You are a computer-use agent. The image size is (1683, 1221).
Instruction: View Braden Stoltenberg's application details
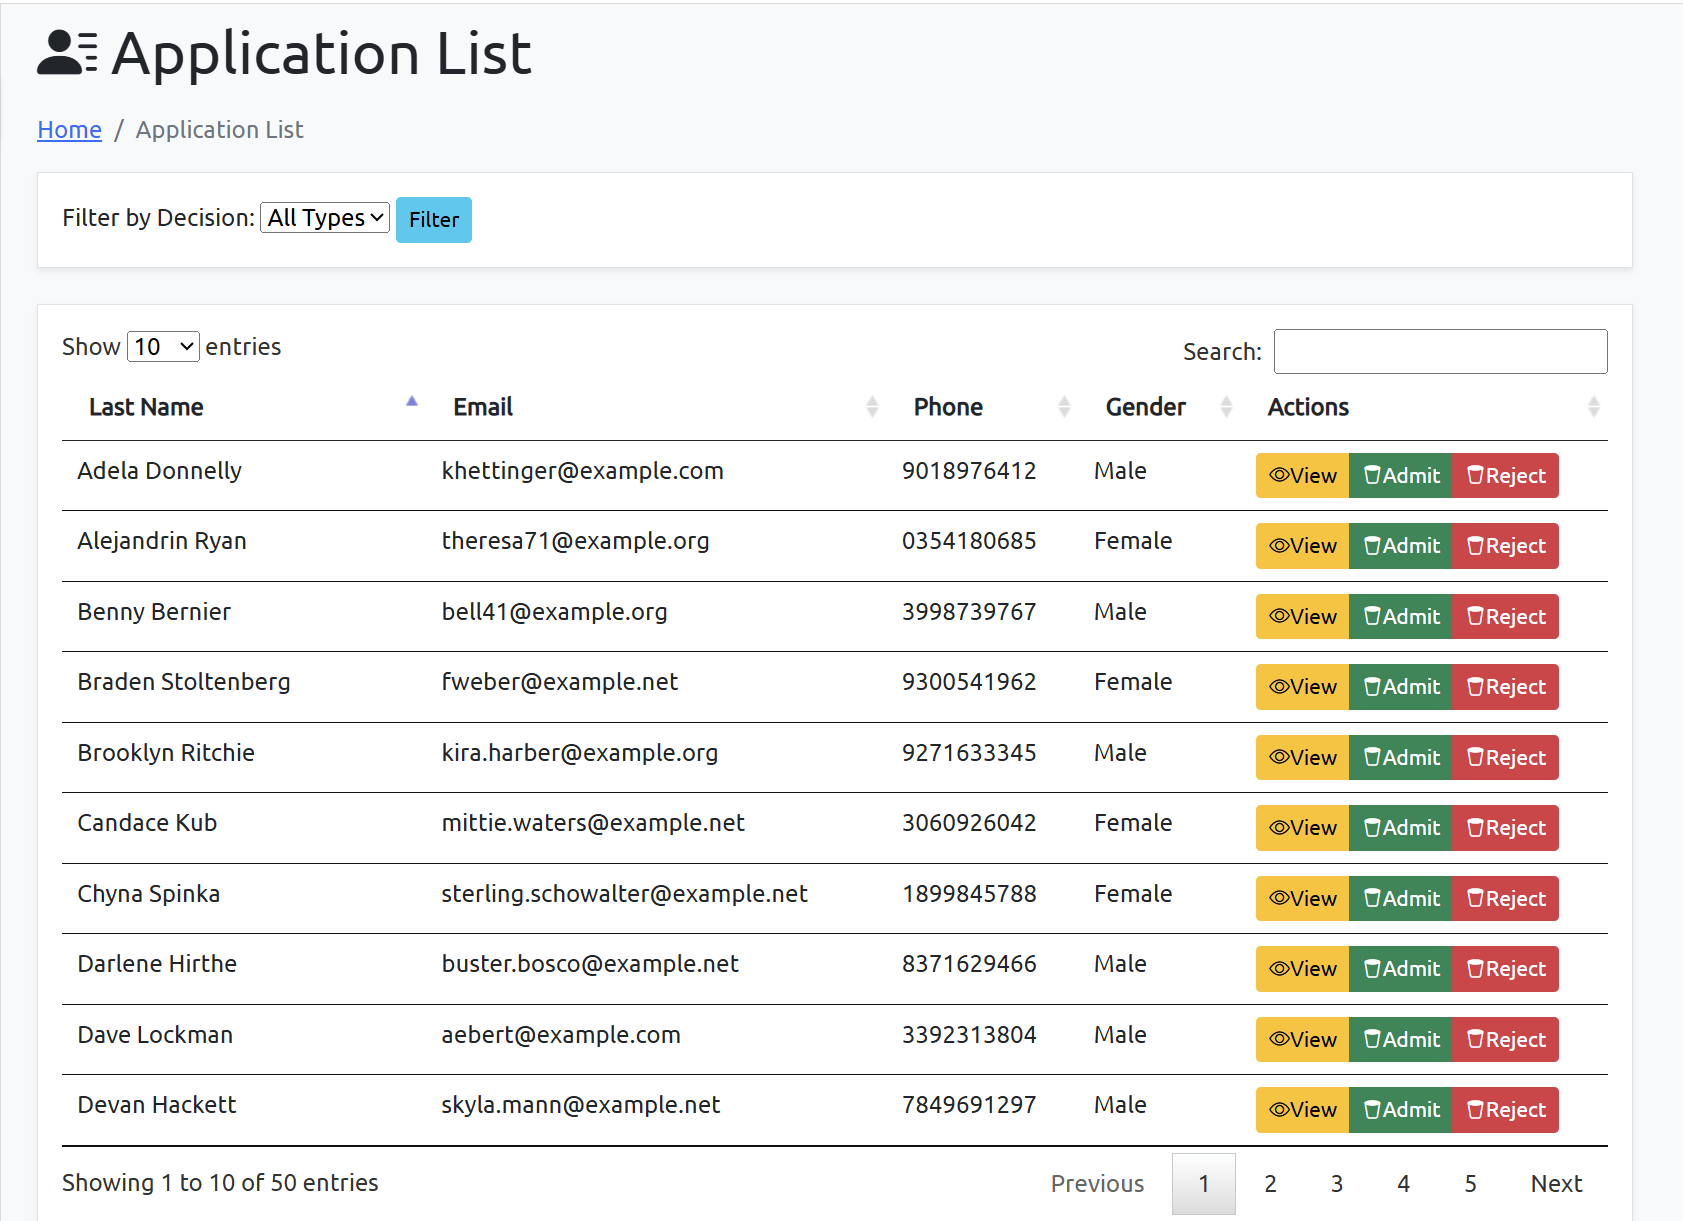pyautogui.click(x=1302, y=687)
